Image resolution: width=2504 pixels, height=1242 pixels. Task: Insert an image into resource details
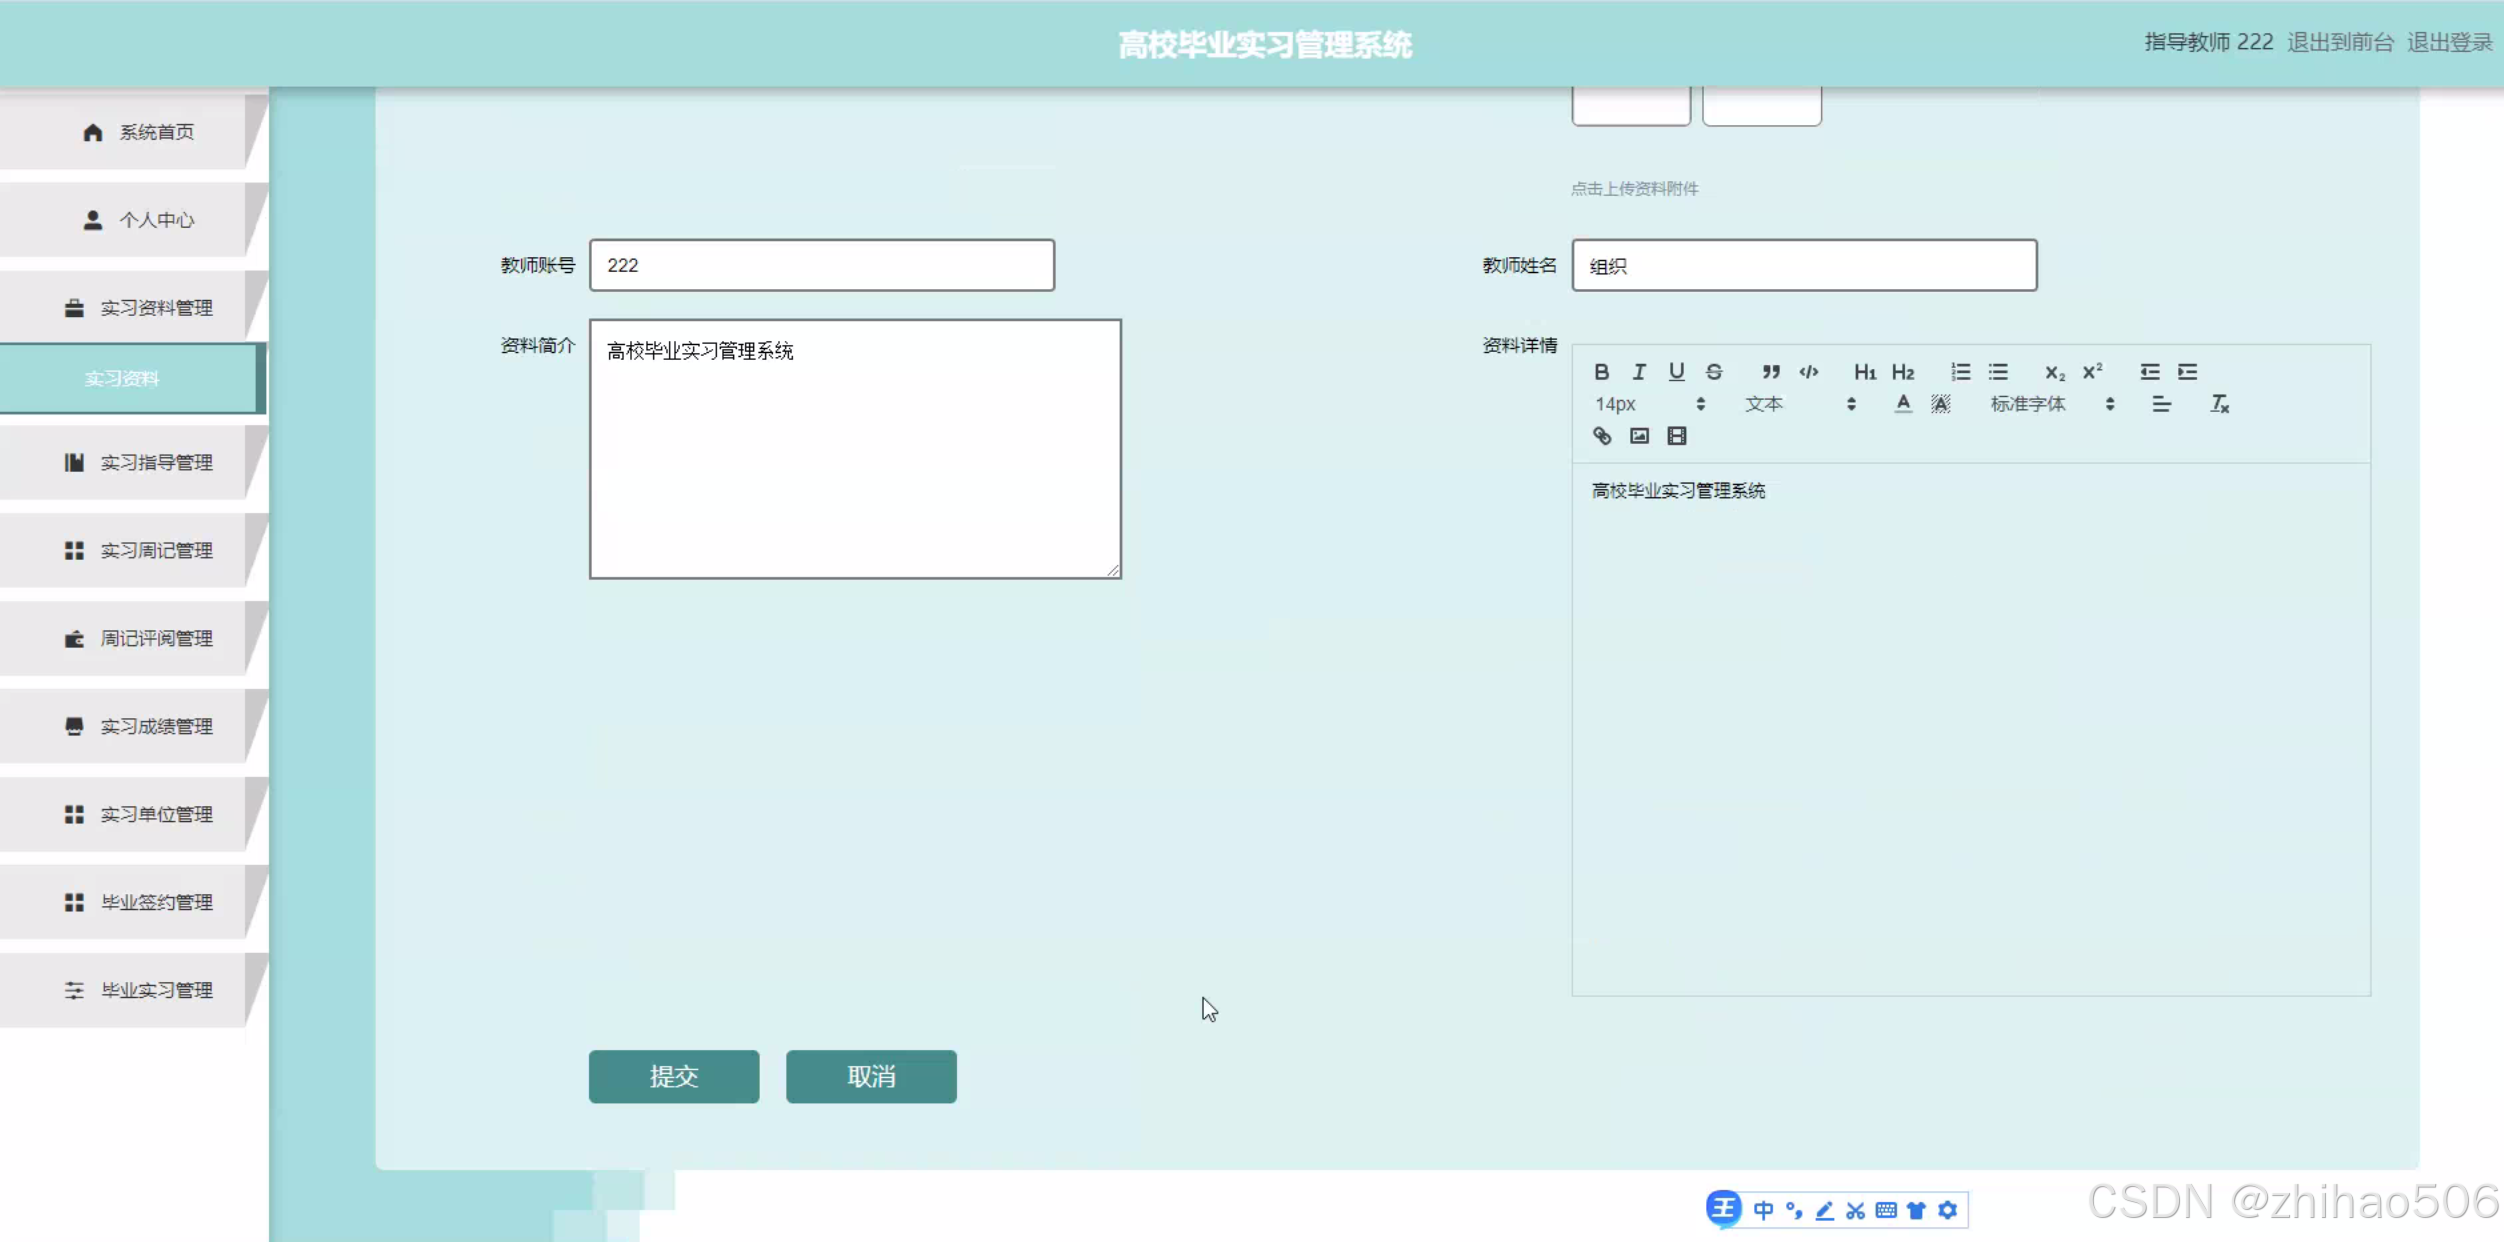click(1639, 436)
